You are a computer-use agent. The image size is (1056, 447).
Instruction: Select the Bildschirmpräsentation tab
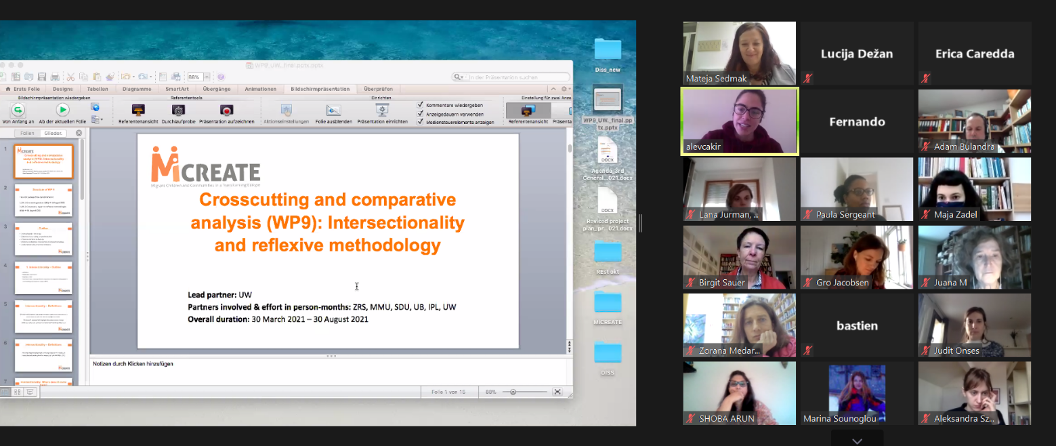[319, 89]
